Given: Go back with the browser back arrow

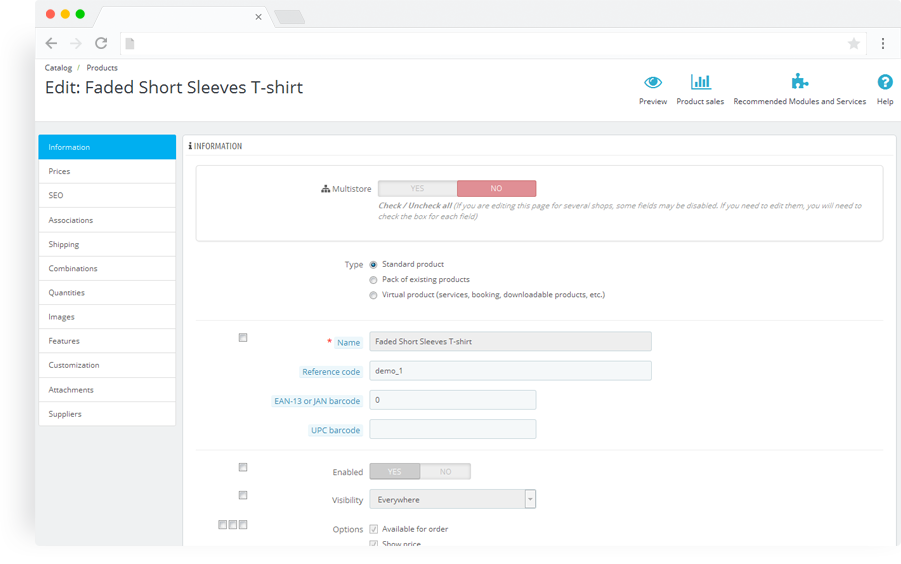Looking at the screenshot, I should click(51, 44).
